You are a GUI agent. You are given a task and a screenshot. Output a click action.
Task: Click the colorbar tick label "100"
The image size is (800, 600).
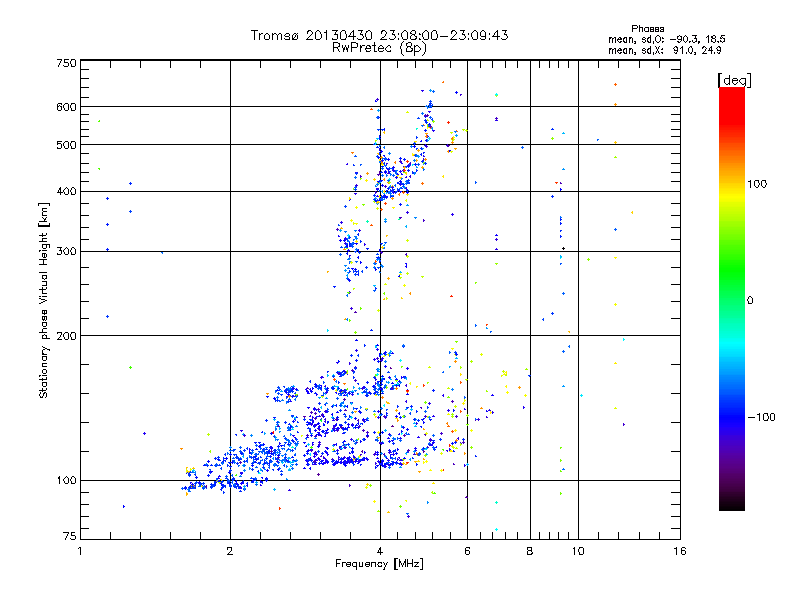[757, 184]
